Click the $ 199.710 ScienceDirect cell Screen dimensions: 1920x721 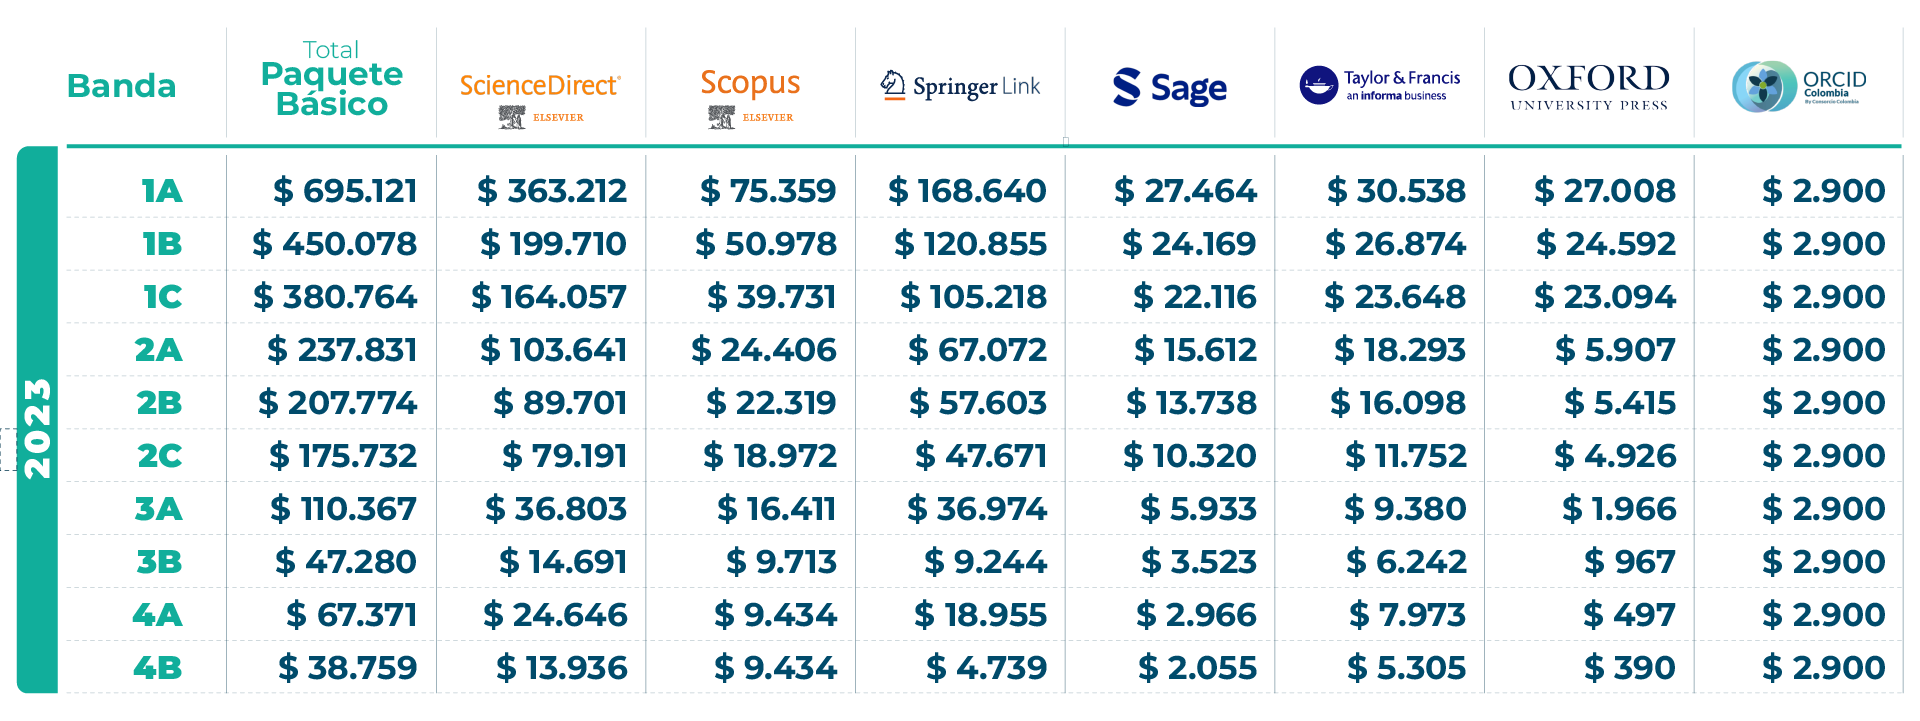tap(553, 244)
